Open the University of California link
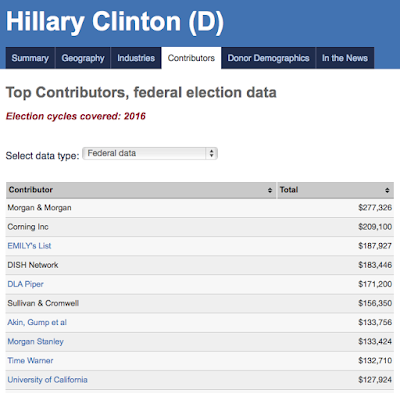 click(47, 380)
